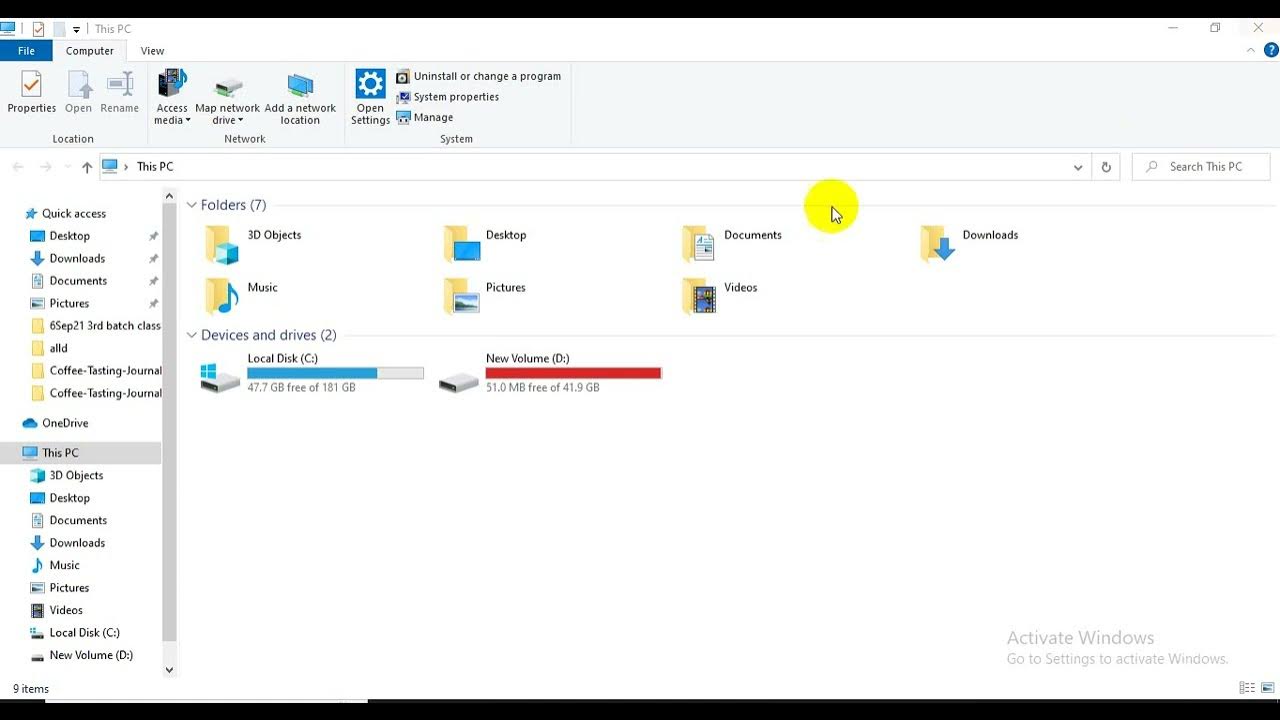Screen dimensions: 1280x720
Task: Open pinned Downloads under Quick access
Action: click(77, 258)
